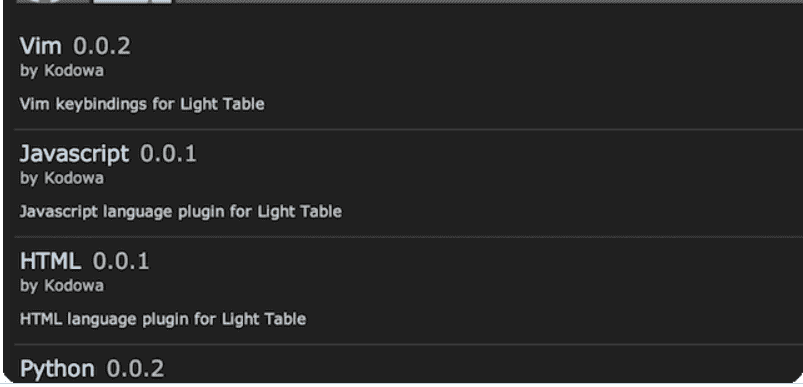Click HTML version number 0.0.1

[x=121, y=261]
